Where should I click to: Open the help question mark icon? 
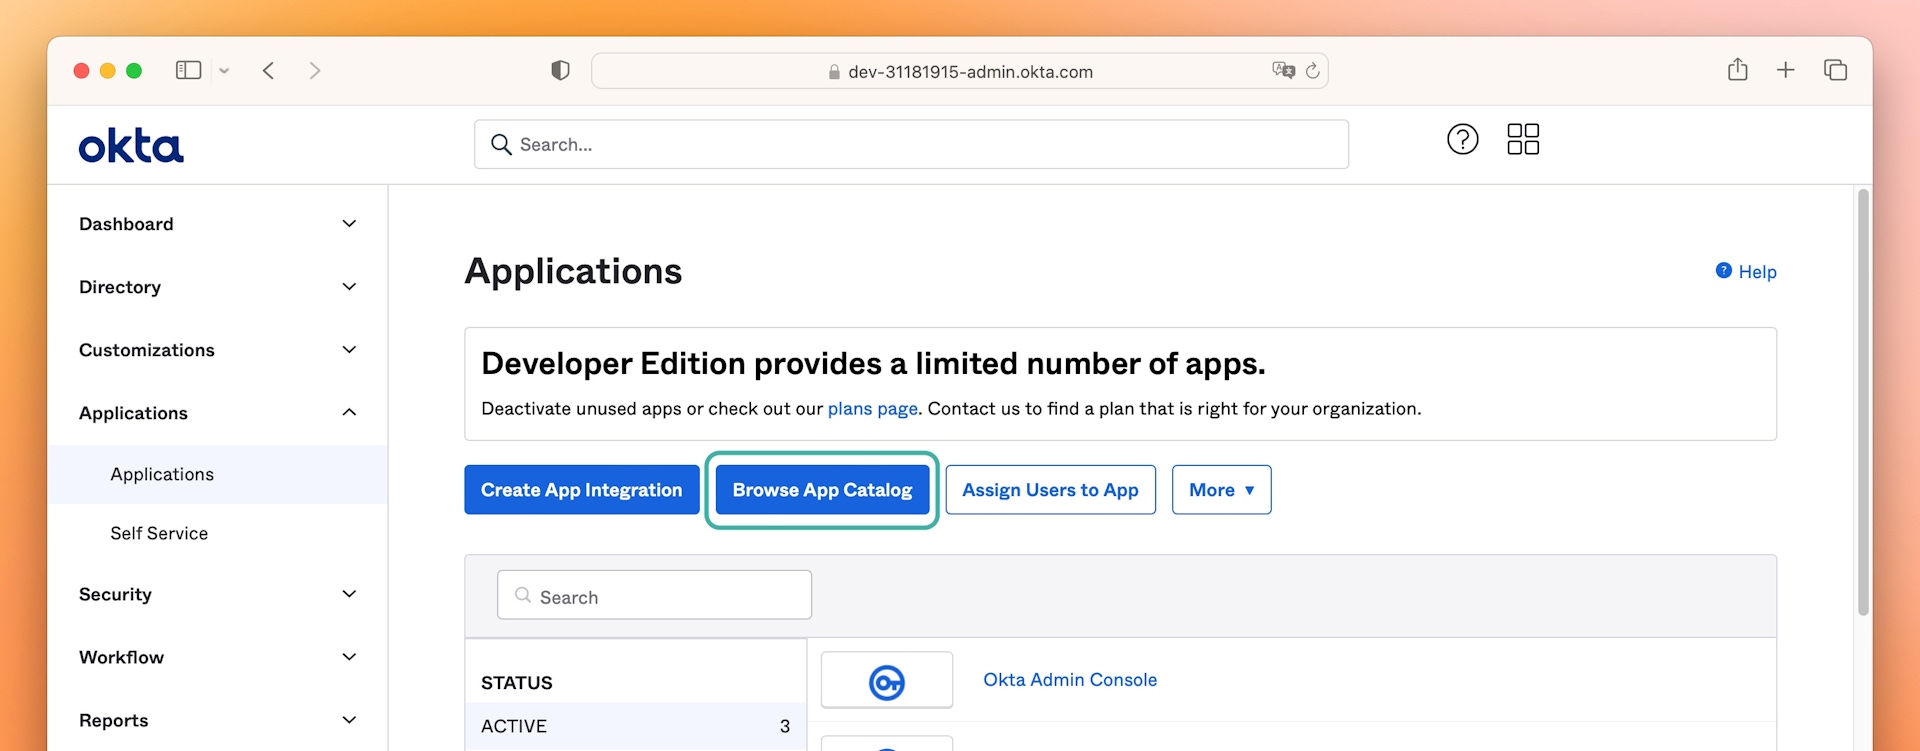(x=1462, y=139)
